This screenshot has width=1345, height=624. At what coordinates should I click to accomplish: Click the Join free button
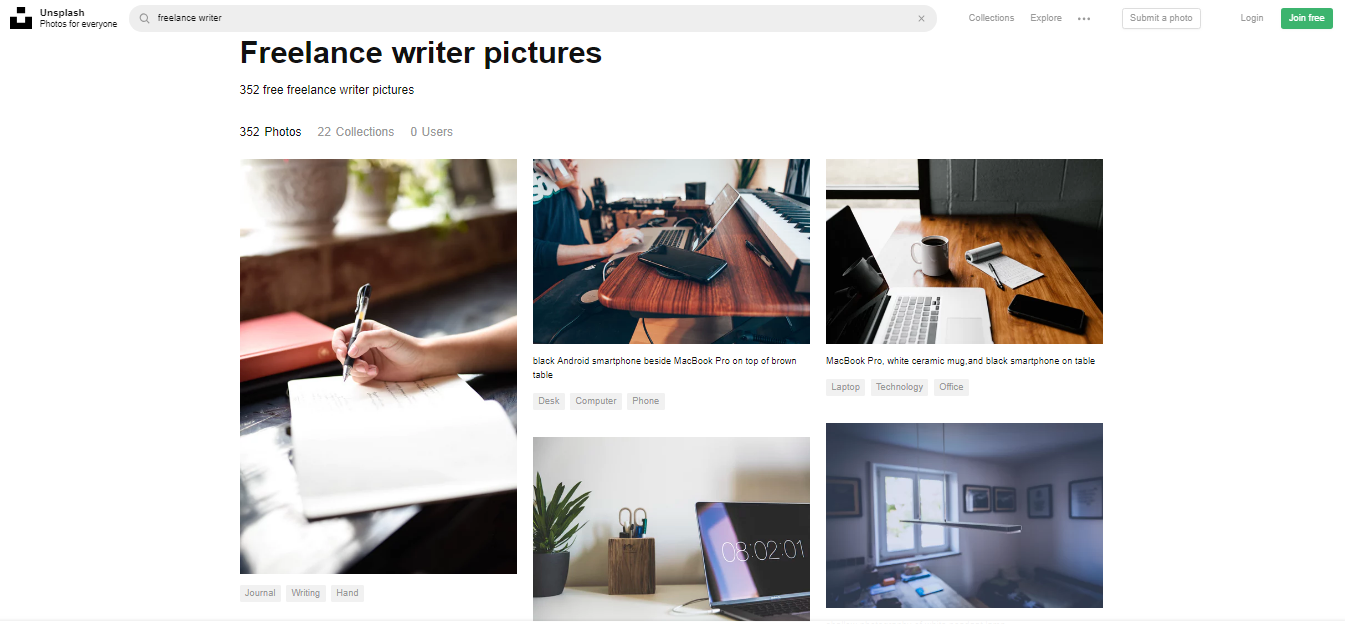coord(1306,18)
